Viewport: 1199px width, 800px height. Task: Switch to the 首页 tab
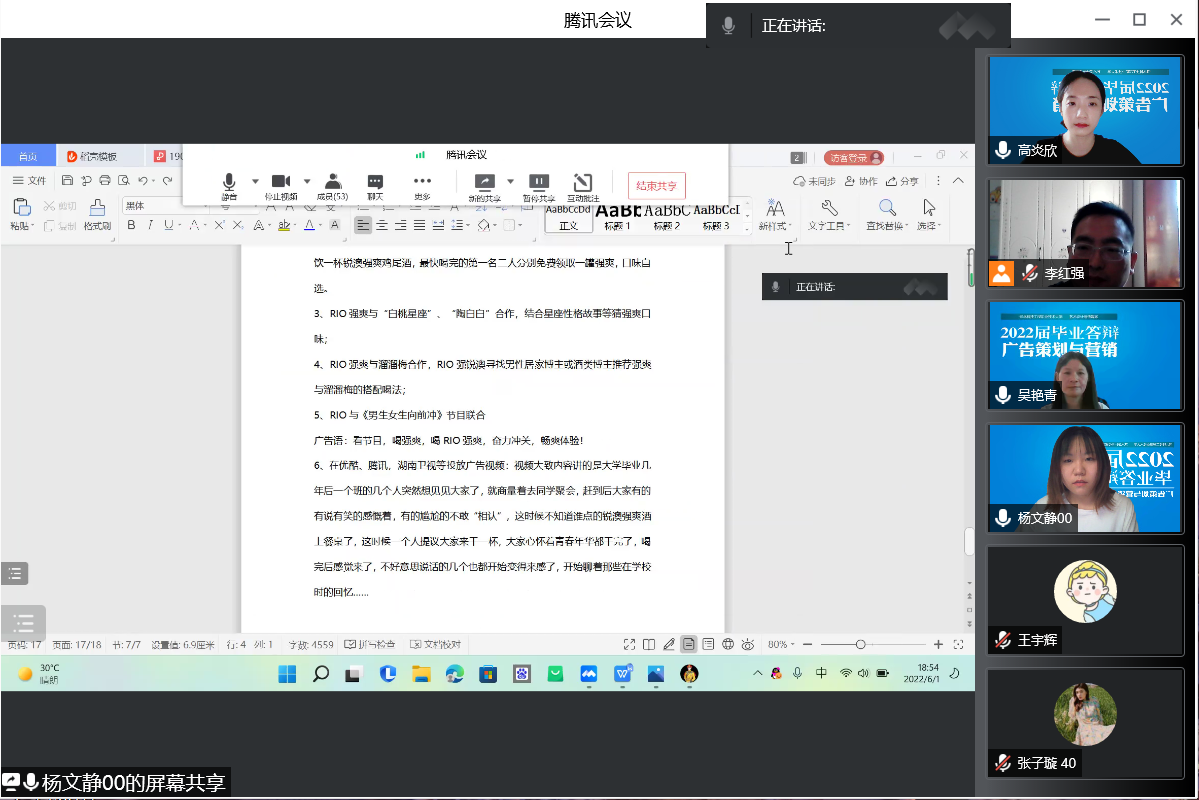coord(27,156)
